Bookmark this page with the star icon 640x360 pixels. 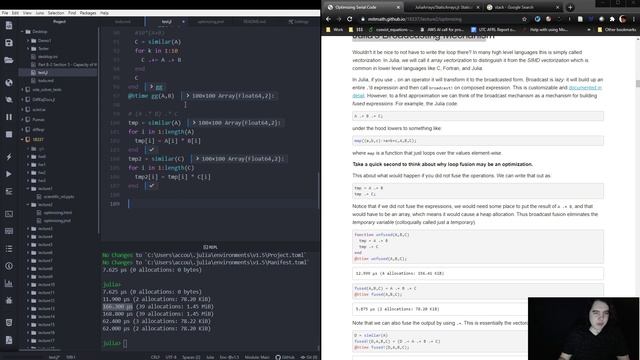(524, 19)
